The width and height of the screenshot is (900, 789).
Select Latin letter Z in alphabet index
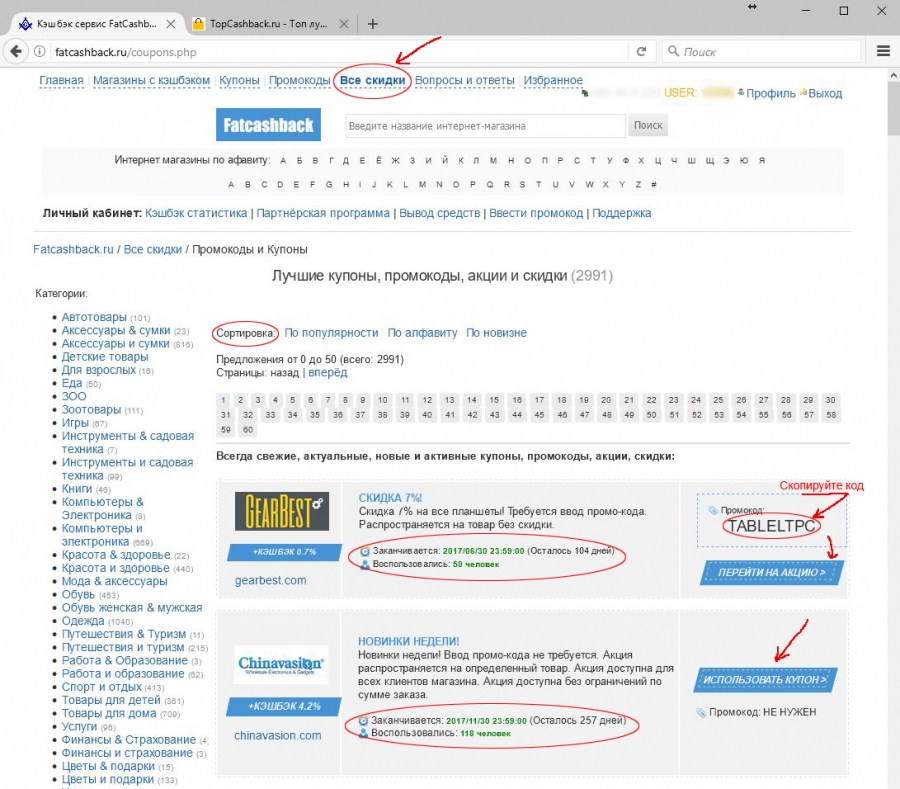click(638, 185)
